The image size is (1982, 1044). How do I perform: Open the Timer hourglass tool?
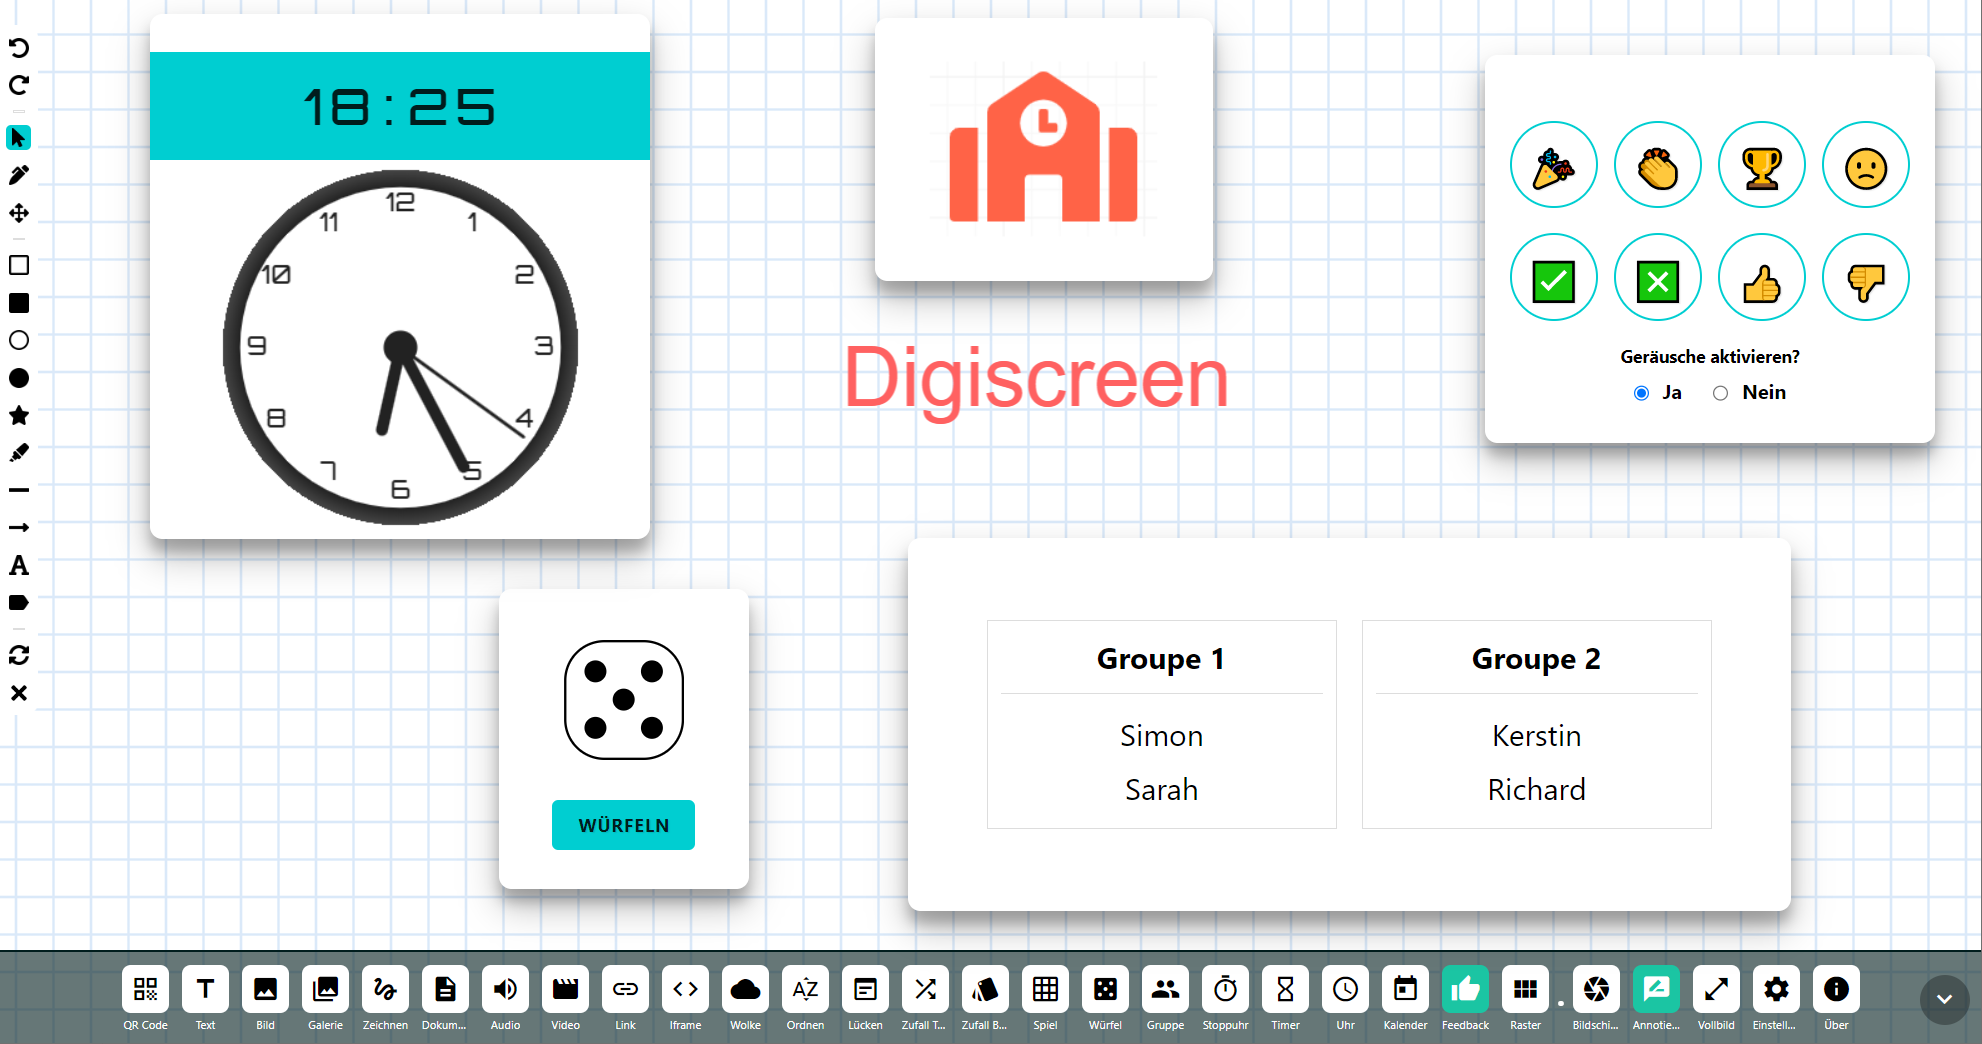click(x=1285, y=989)
